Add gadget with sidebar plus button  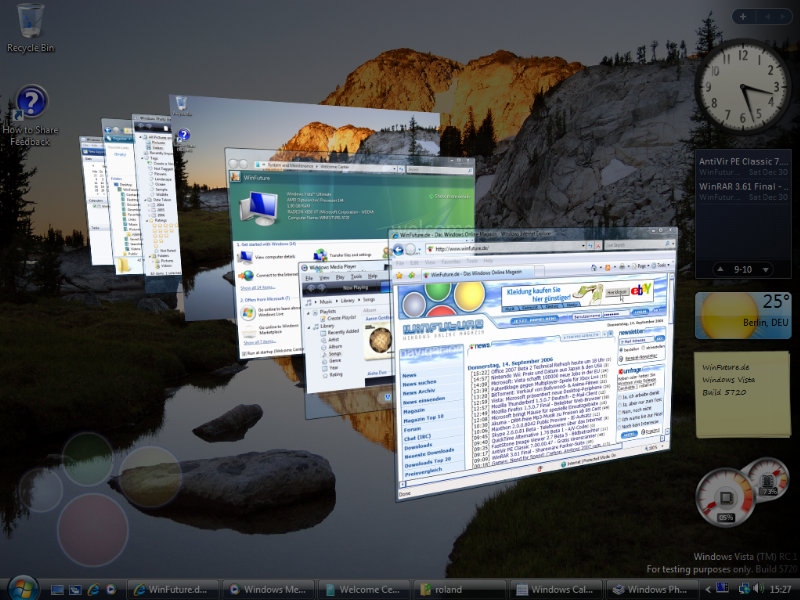(x=743, y=17)
